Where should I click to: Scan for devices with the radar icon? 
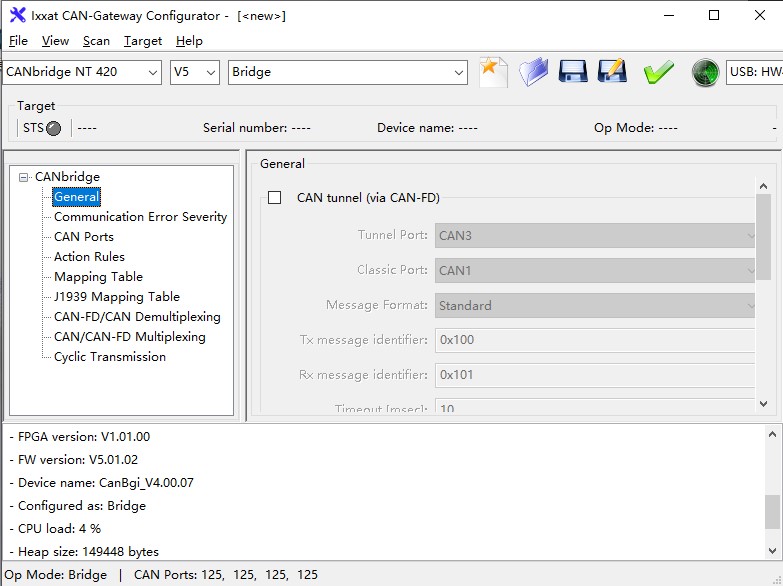click(x=705, y=72)
